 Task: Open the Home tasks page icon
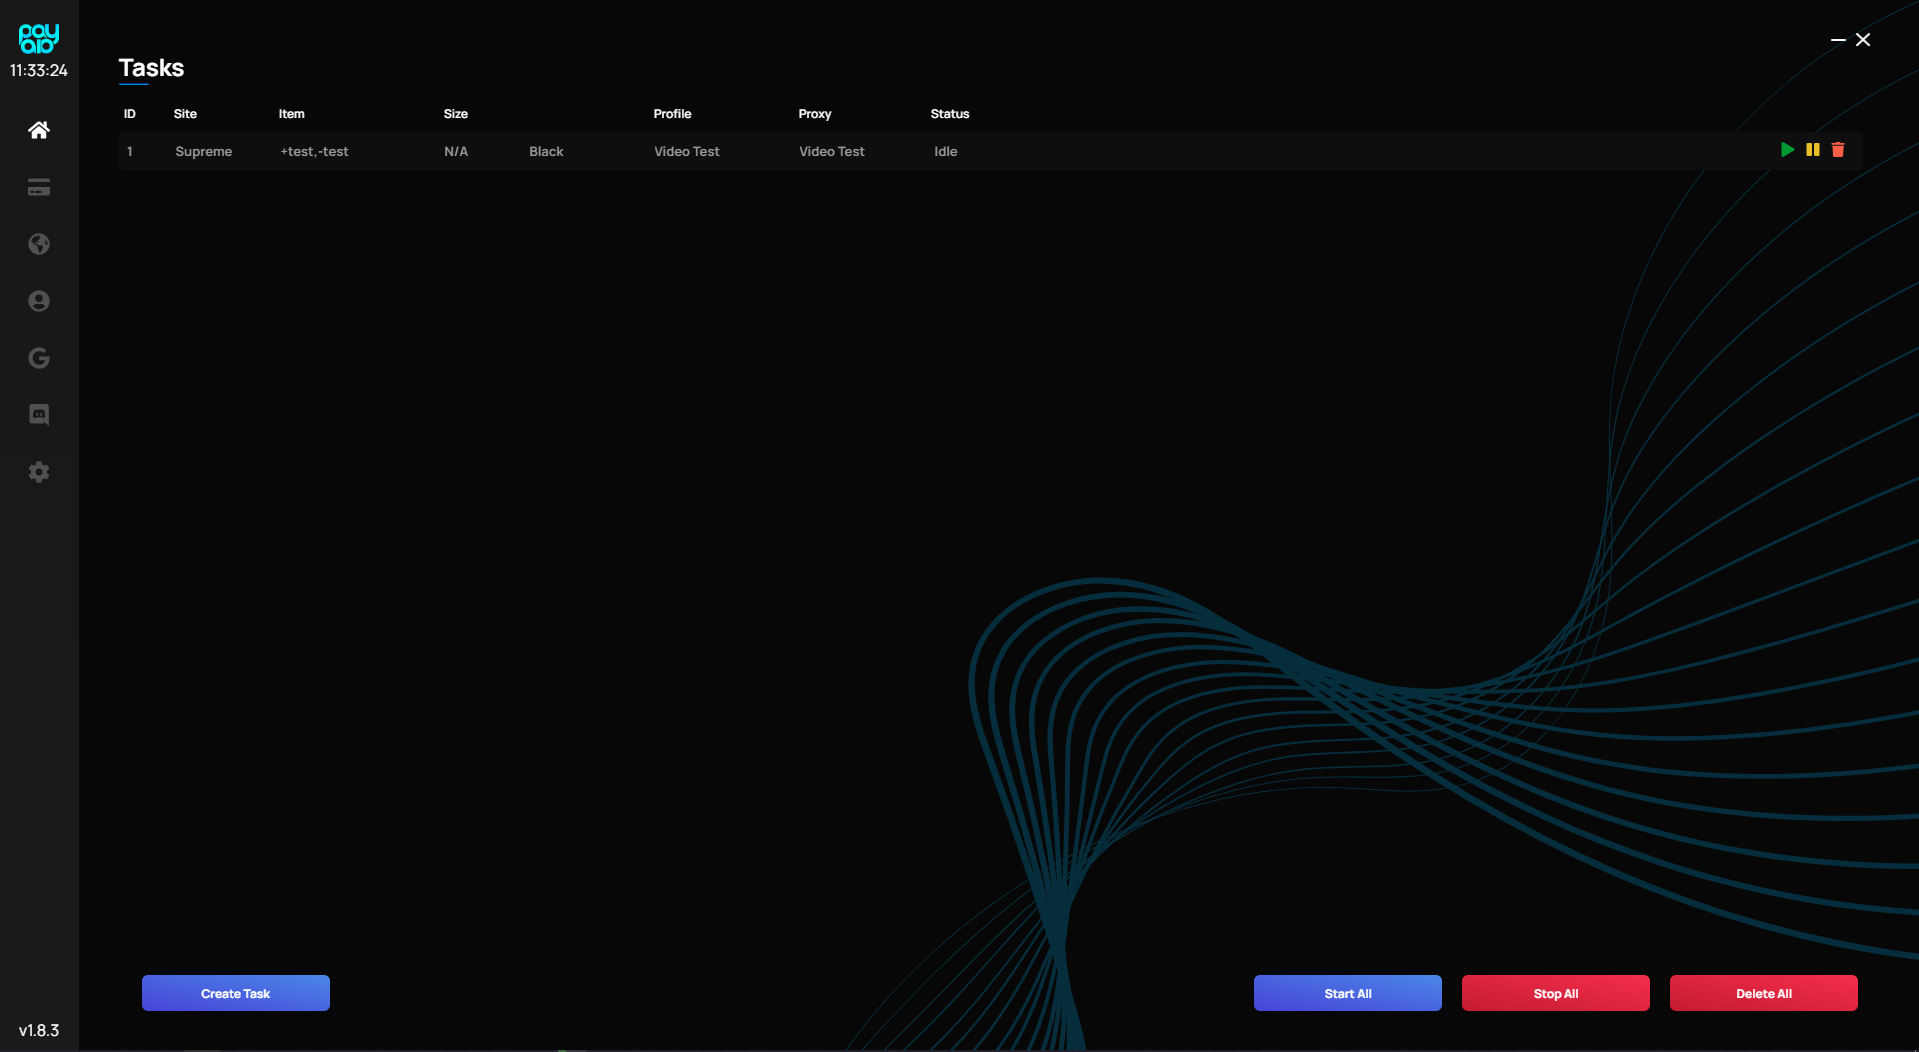pos(39,130)
